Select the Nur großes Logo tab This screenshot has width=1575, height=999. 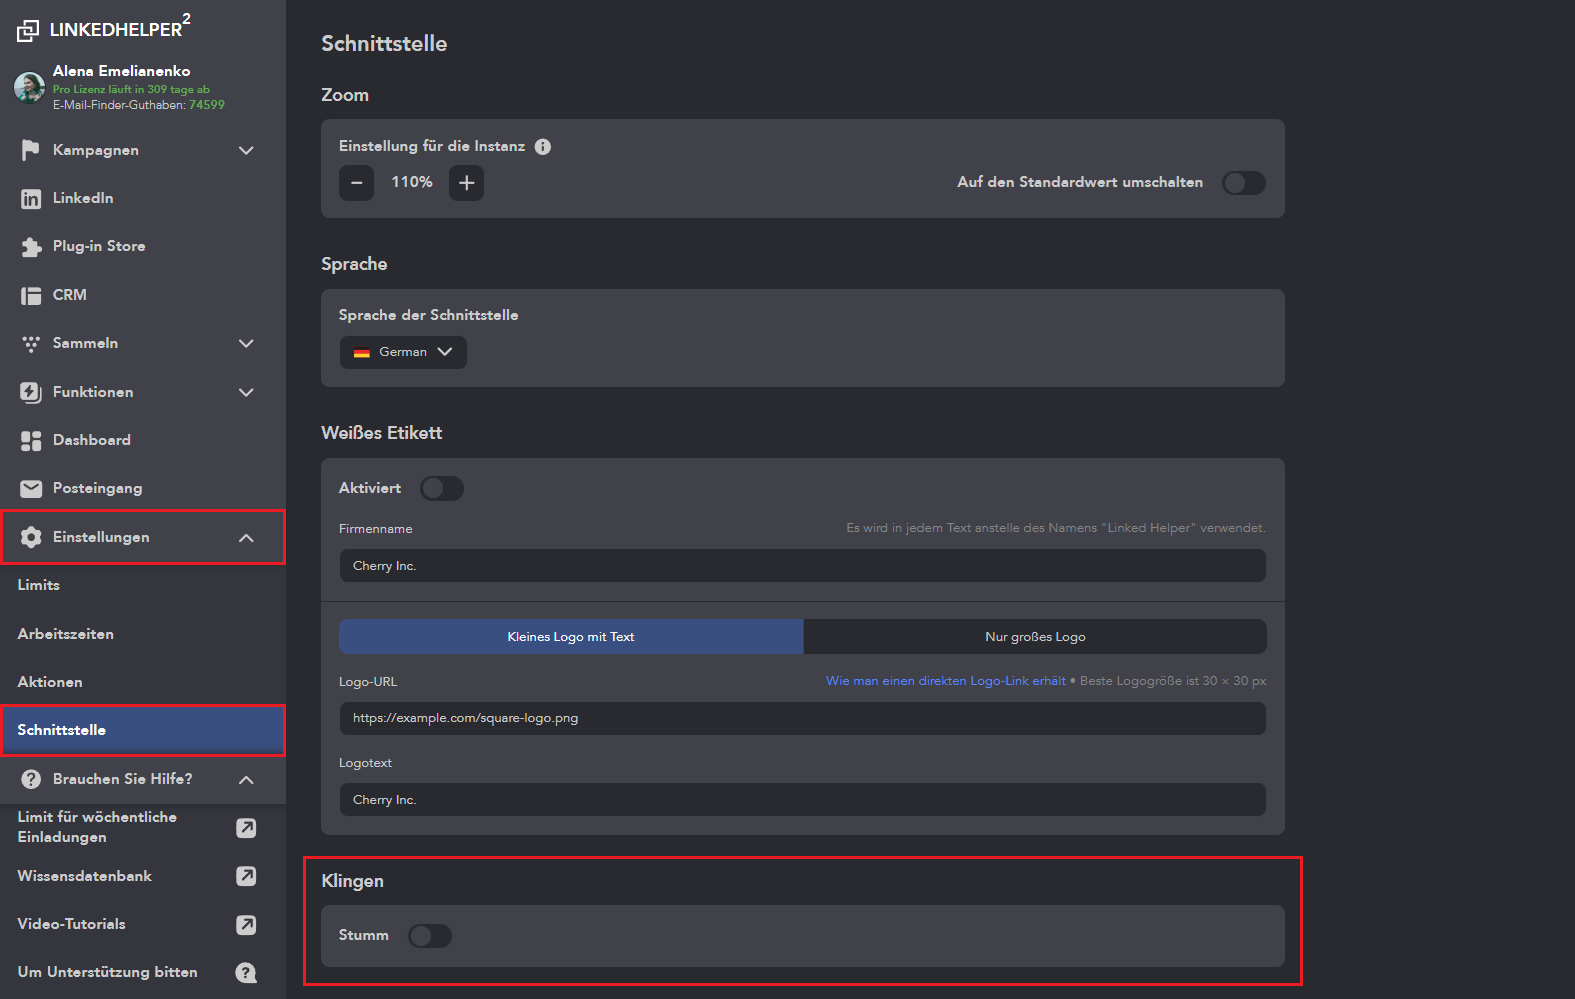point(1034,637)
